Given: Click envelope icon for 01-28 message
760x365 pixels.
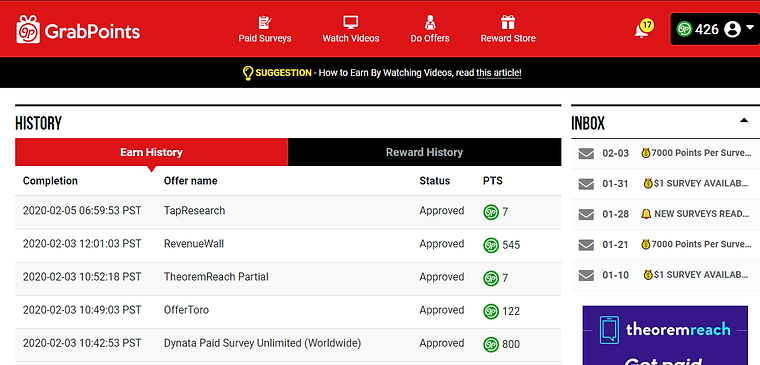Looking at the screenshot, I should click(586, 214).
